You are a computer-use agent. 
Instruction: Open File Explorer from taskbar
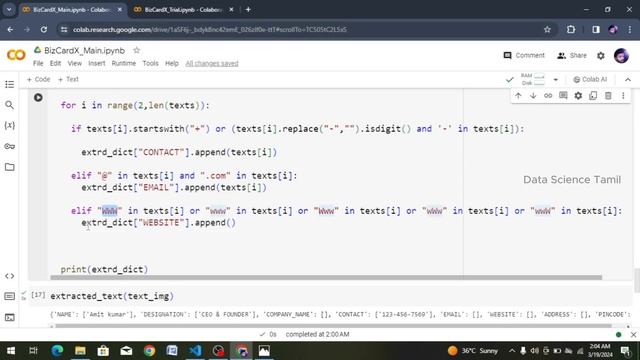(80, 351)
